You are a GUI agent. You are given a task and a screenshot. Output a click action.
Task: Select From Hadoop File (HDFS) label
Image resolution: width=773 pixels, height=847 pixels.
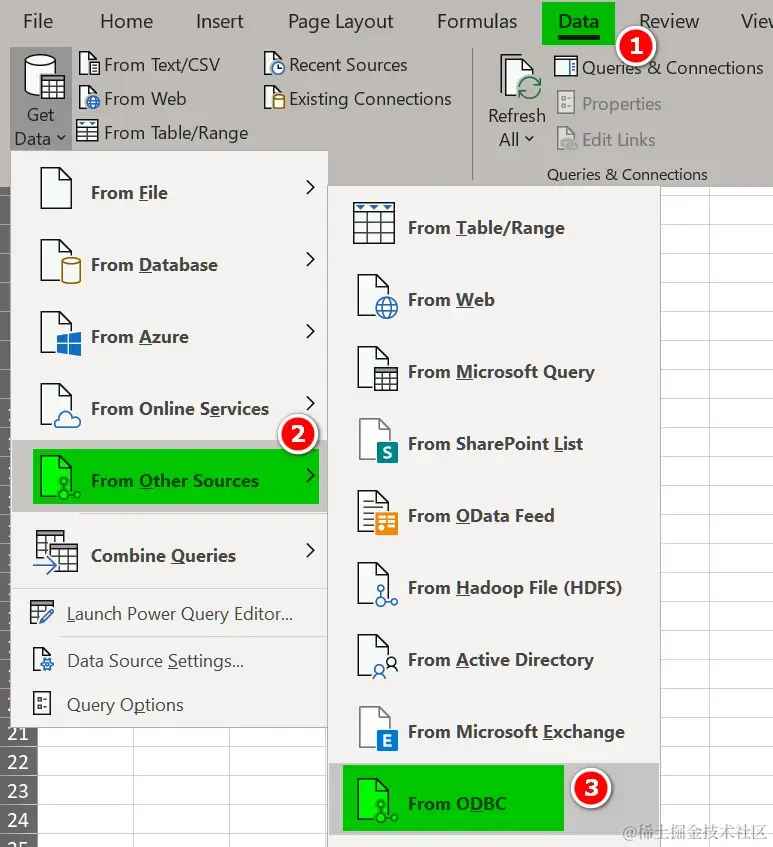pos(515,588)
